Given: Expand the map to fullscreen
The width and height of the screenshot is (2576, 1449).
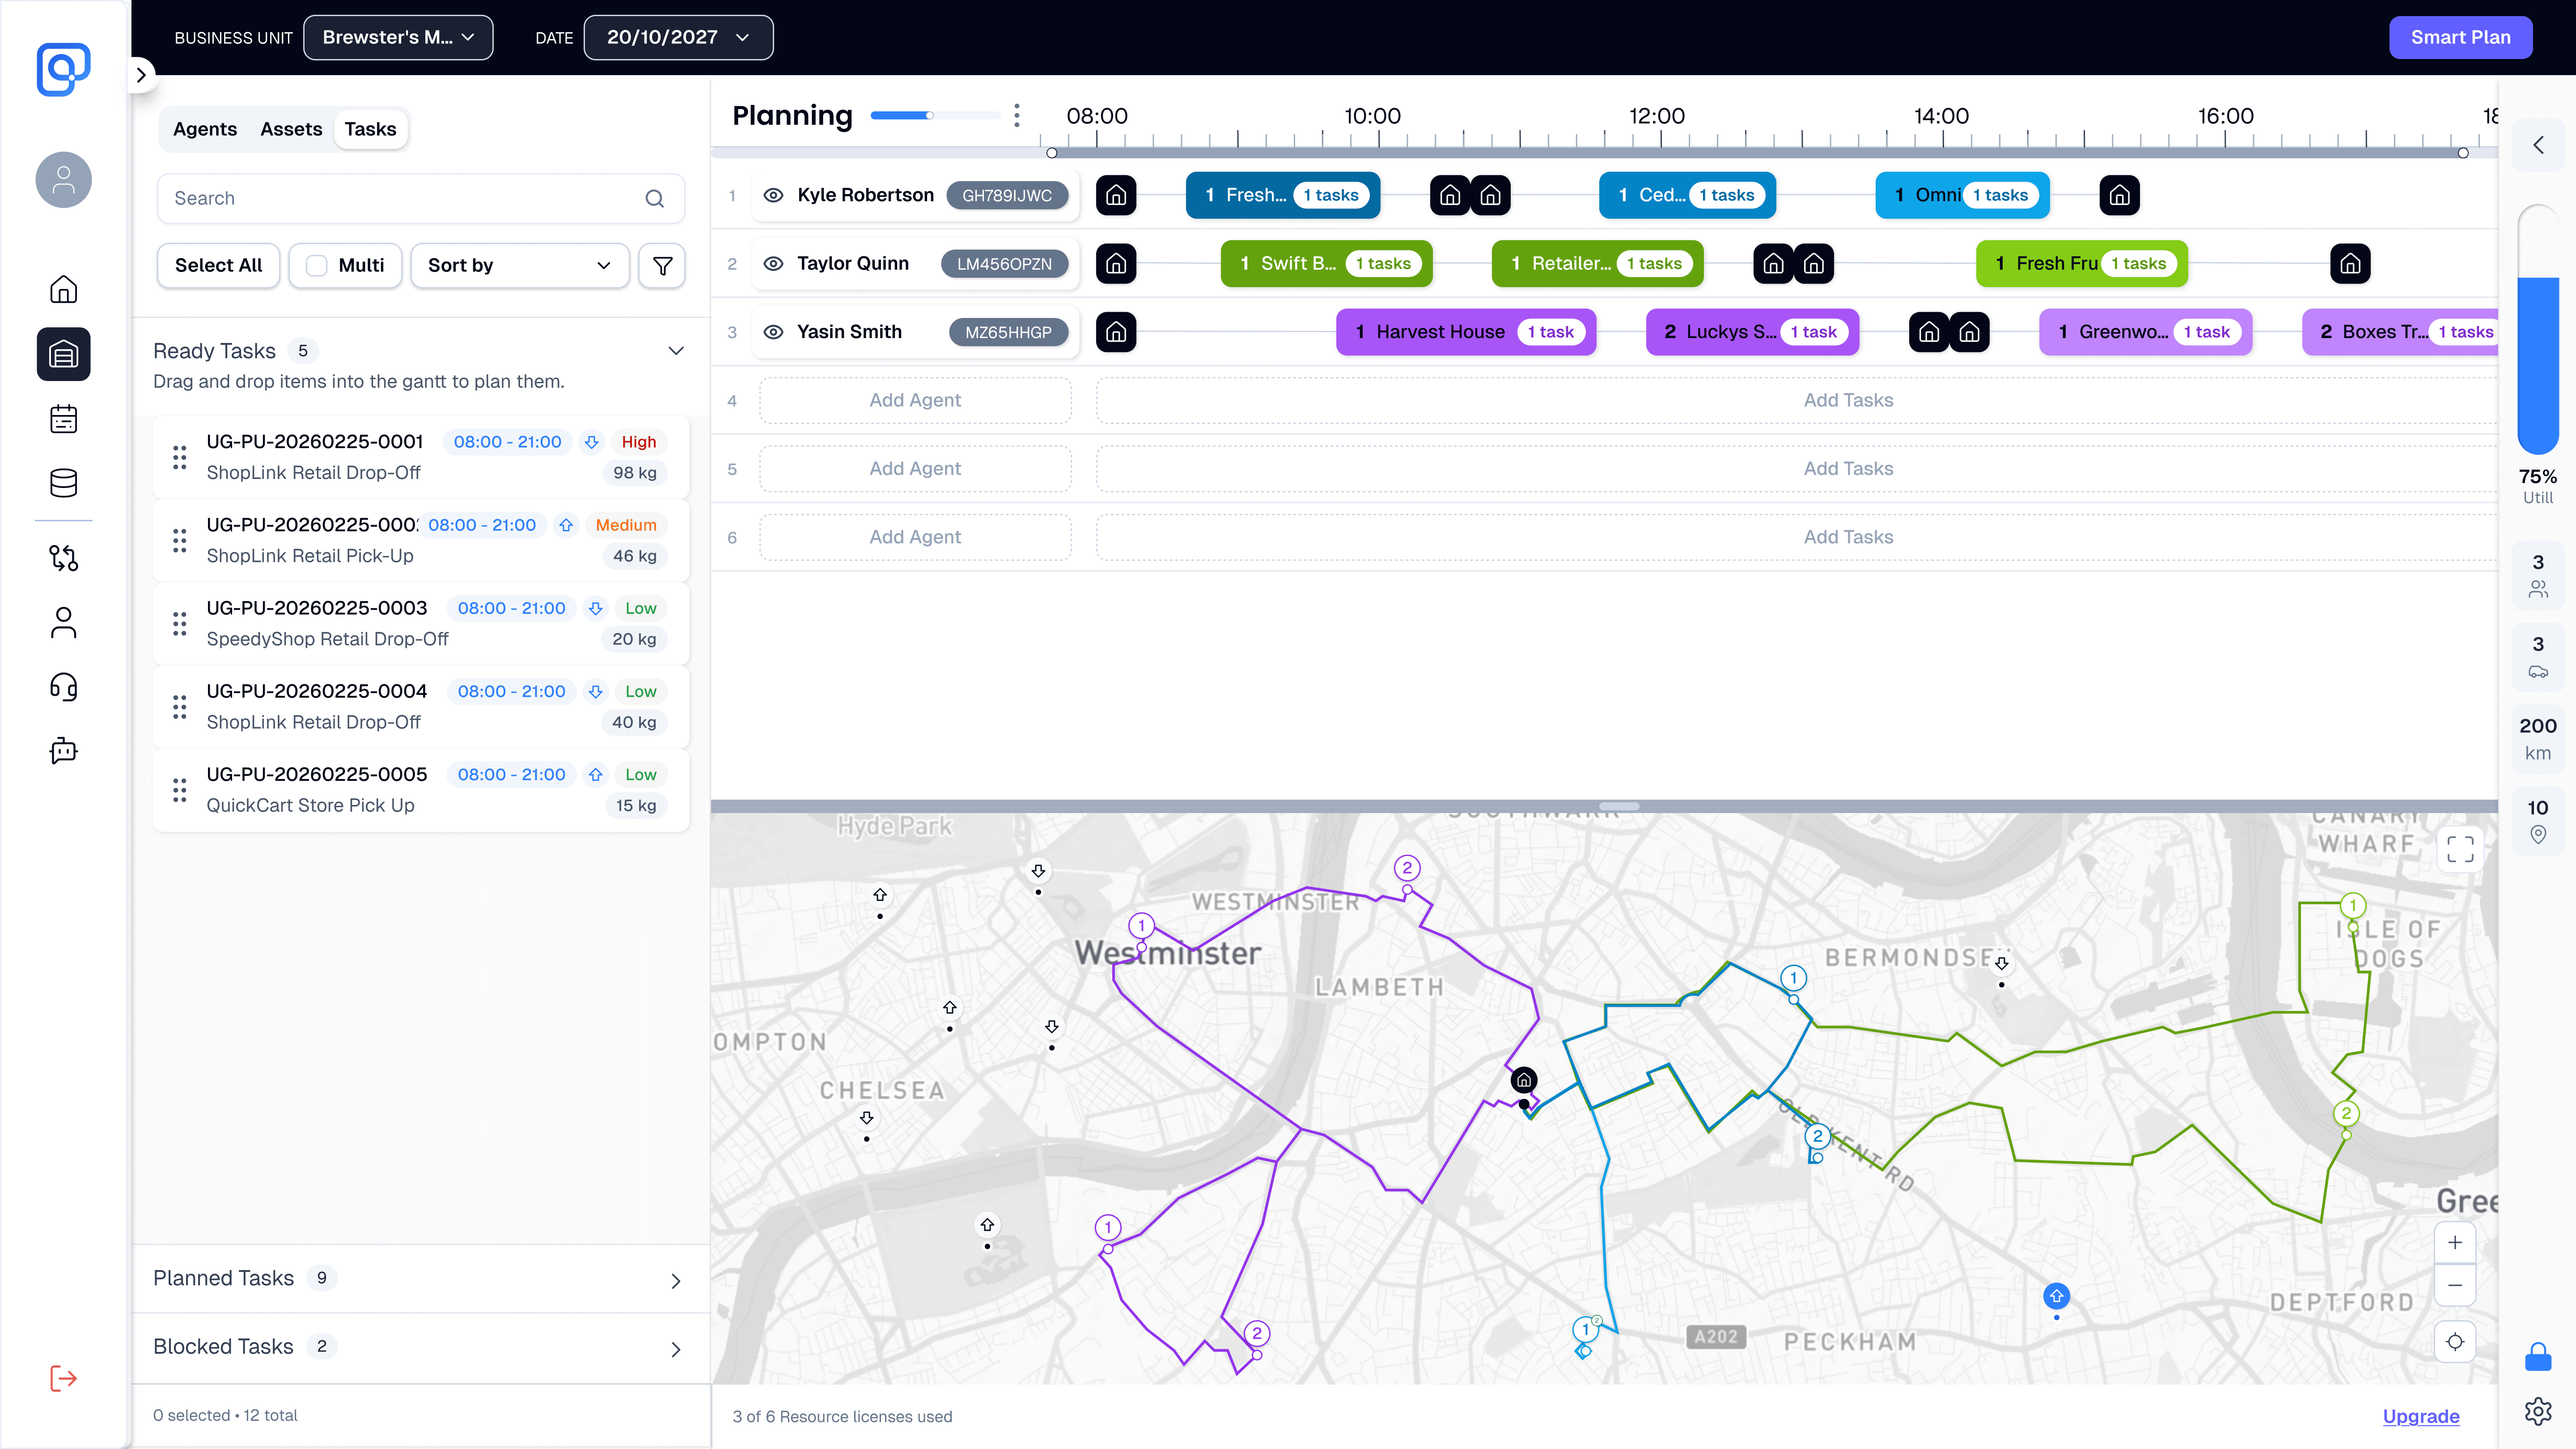Looking at the screenshot, I should (x=2461, y=850).
